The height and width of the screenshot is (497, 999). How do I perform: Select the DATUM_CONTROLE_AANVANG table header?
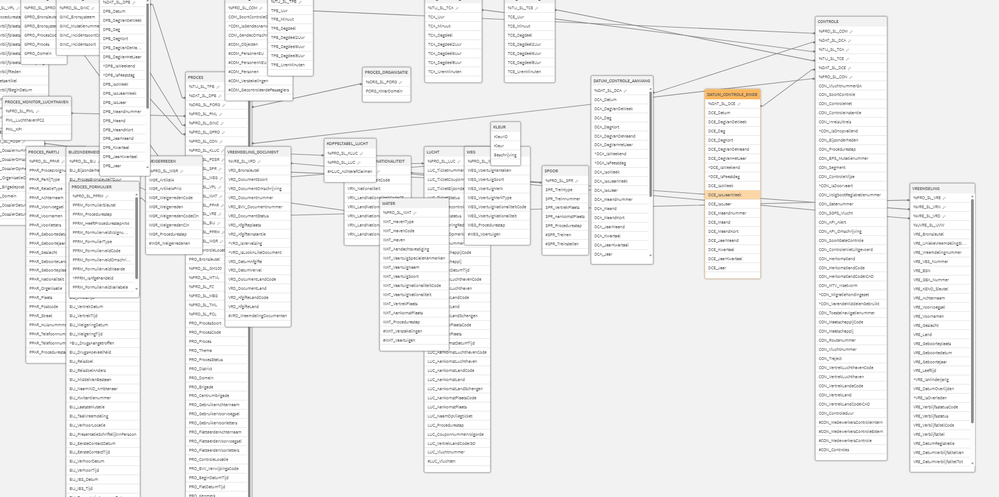click(x=622, y=81)
